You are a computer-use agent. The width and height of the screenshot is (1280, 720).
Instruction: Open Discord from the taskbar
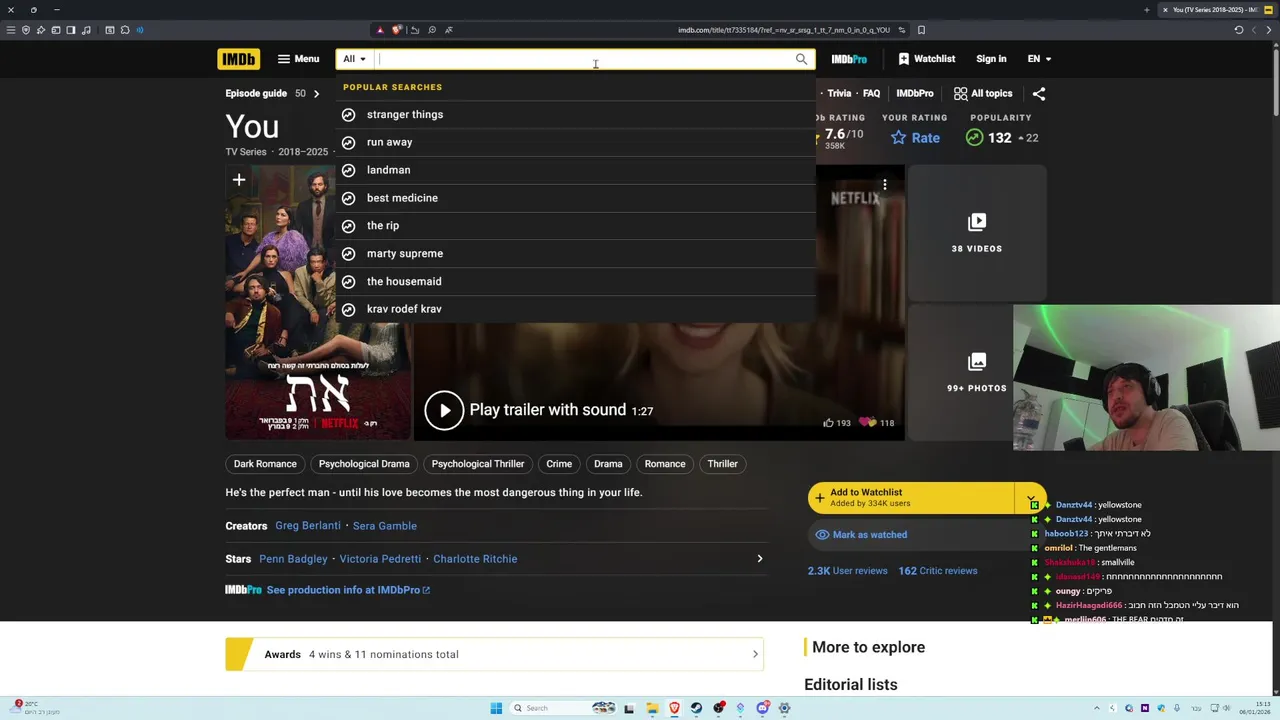tap(762, 708)
